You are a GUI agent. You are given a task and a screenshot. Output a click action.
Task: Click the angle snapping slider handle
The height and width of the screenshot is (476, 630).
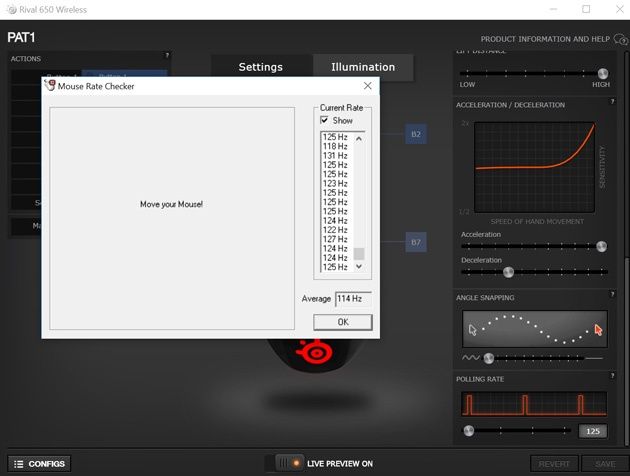(x=489, y=358)
